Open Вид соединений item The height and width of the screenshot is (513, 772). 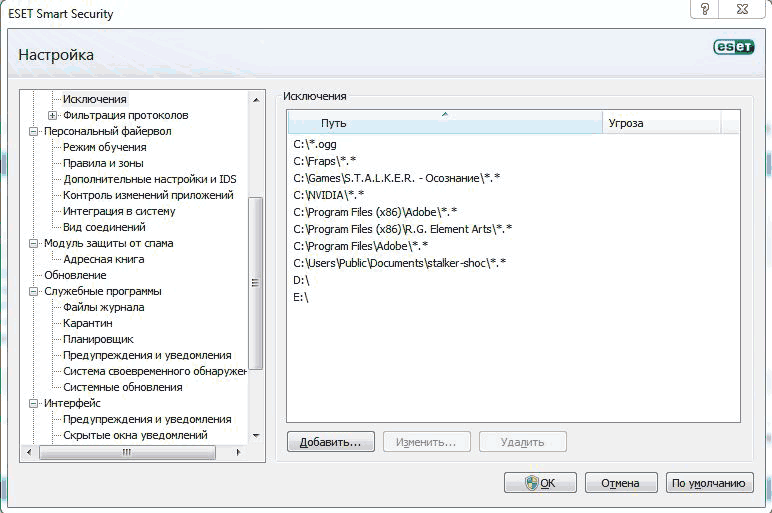tap(104, 227)
